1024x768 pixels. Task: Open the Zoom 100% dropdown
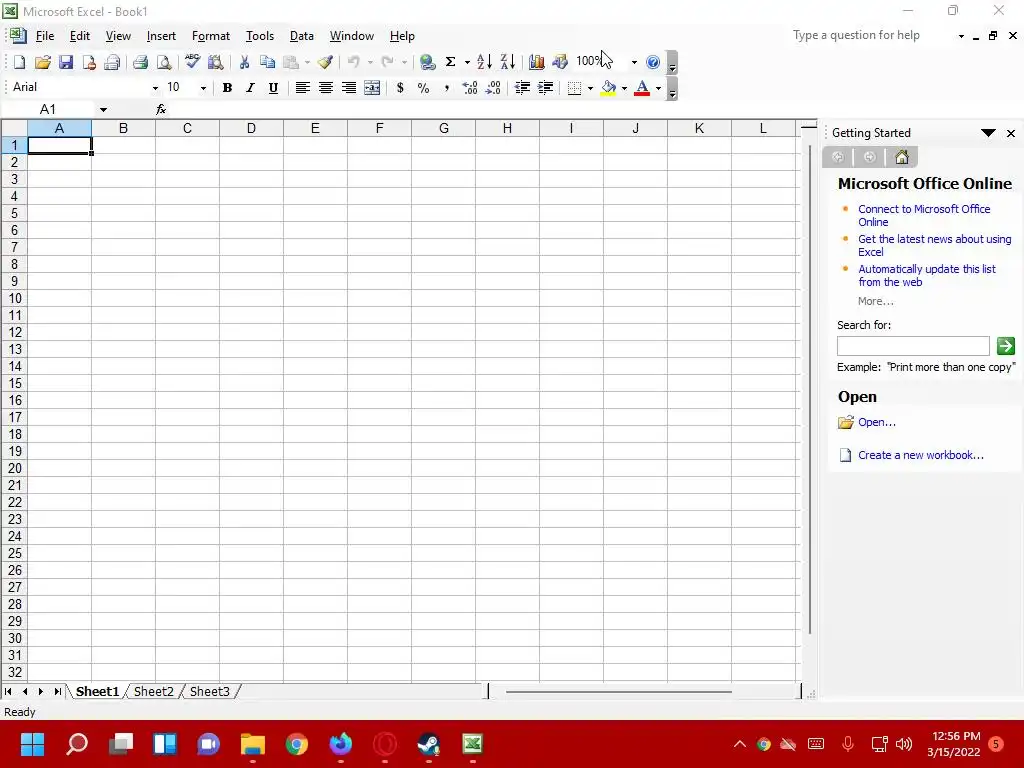[633, 62]
